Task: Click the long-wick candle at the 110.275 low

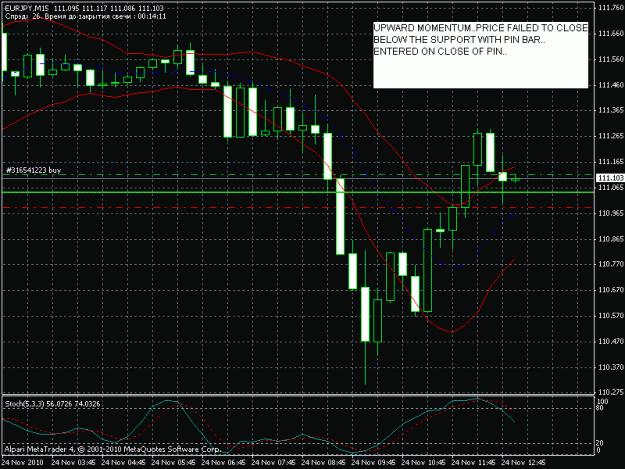Action: (x=365, y=315)
